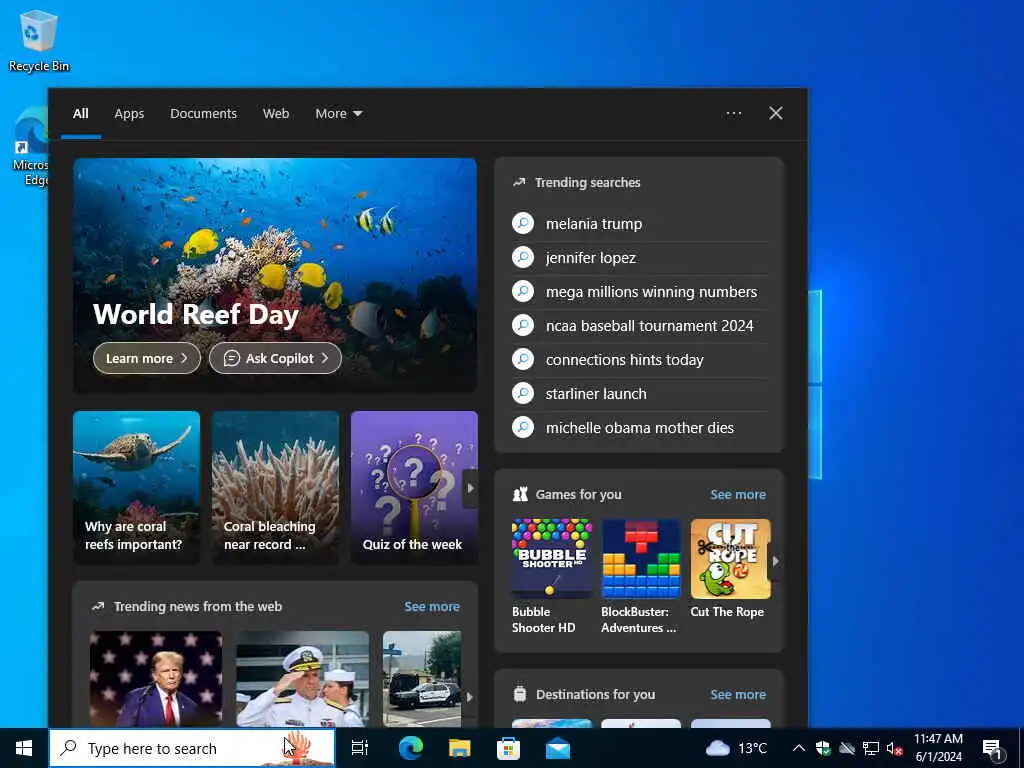Open the Mail app from the taskbar
The height and width of the screenshot is (768, 1024).
(x=558, y=748)
